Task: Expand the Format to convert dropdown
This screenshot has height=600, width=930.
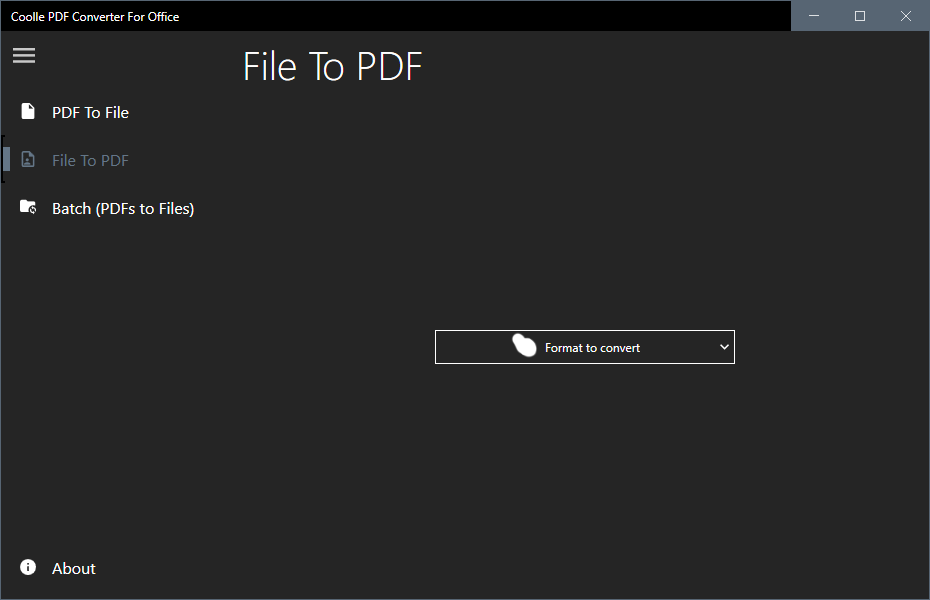Action: click(584, 347)
